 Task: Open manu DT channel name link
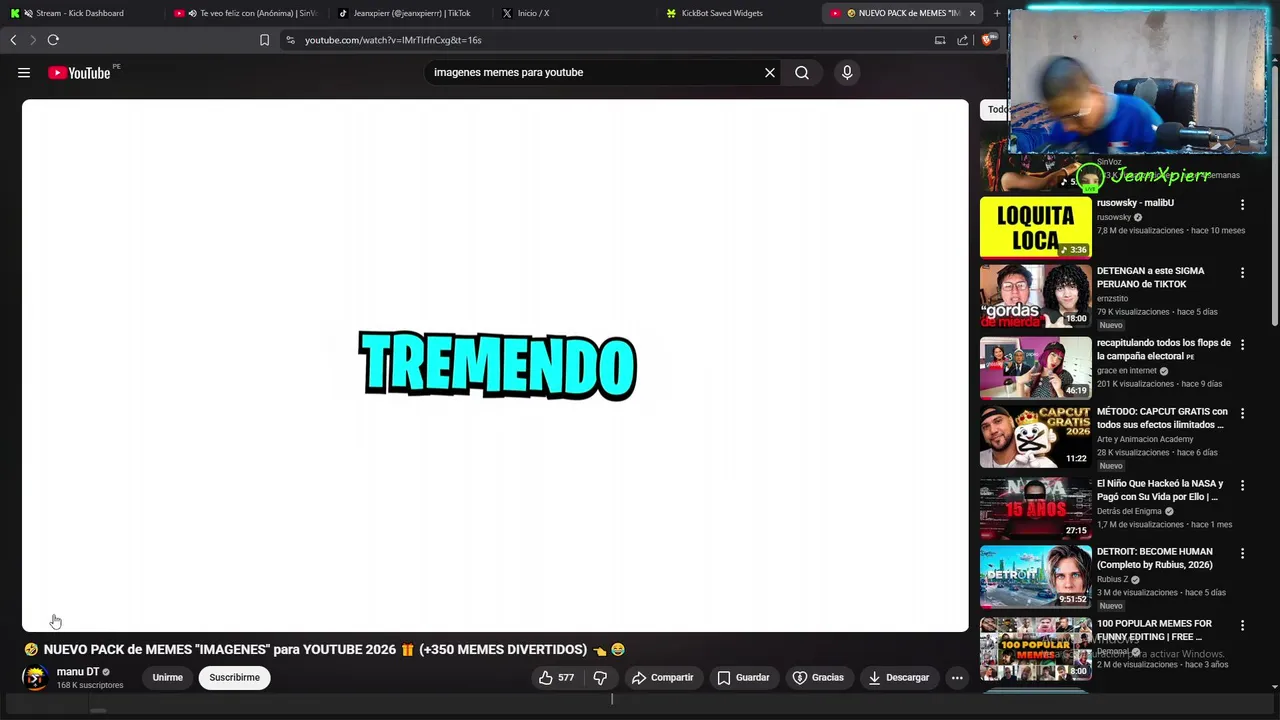(x=78, y=672)
